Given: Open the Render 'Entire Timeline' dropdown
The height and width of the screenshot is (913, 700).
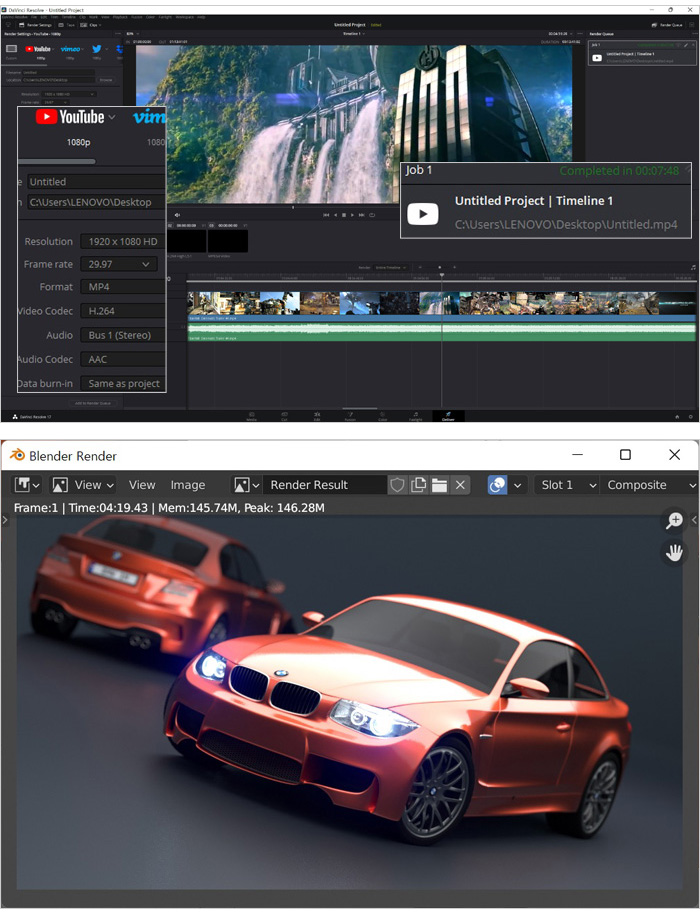Looking at the screenshot, I should [391, 267].
